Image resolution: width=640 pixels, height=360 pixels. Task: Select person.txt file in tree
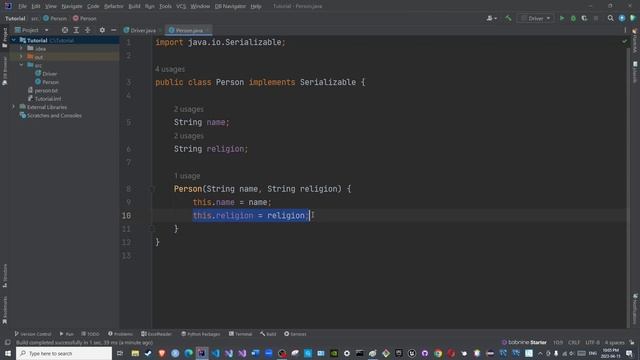pos(43,90)
